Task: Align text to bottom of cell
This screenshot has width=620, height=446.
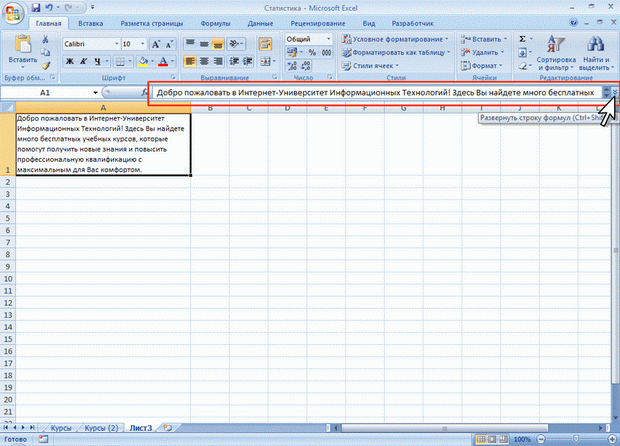Action: 218,43
